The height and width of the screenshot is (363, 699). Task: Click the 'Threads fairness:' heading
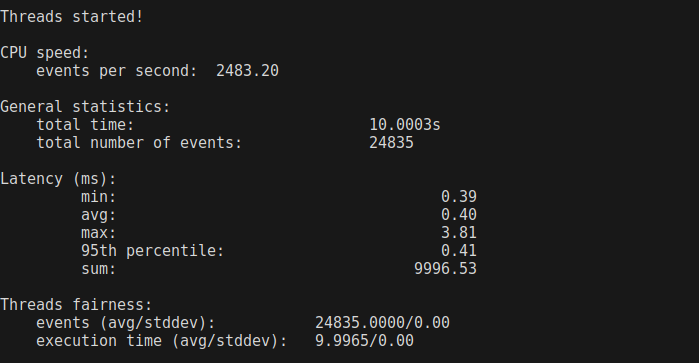tap(76, 305)
